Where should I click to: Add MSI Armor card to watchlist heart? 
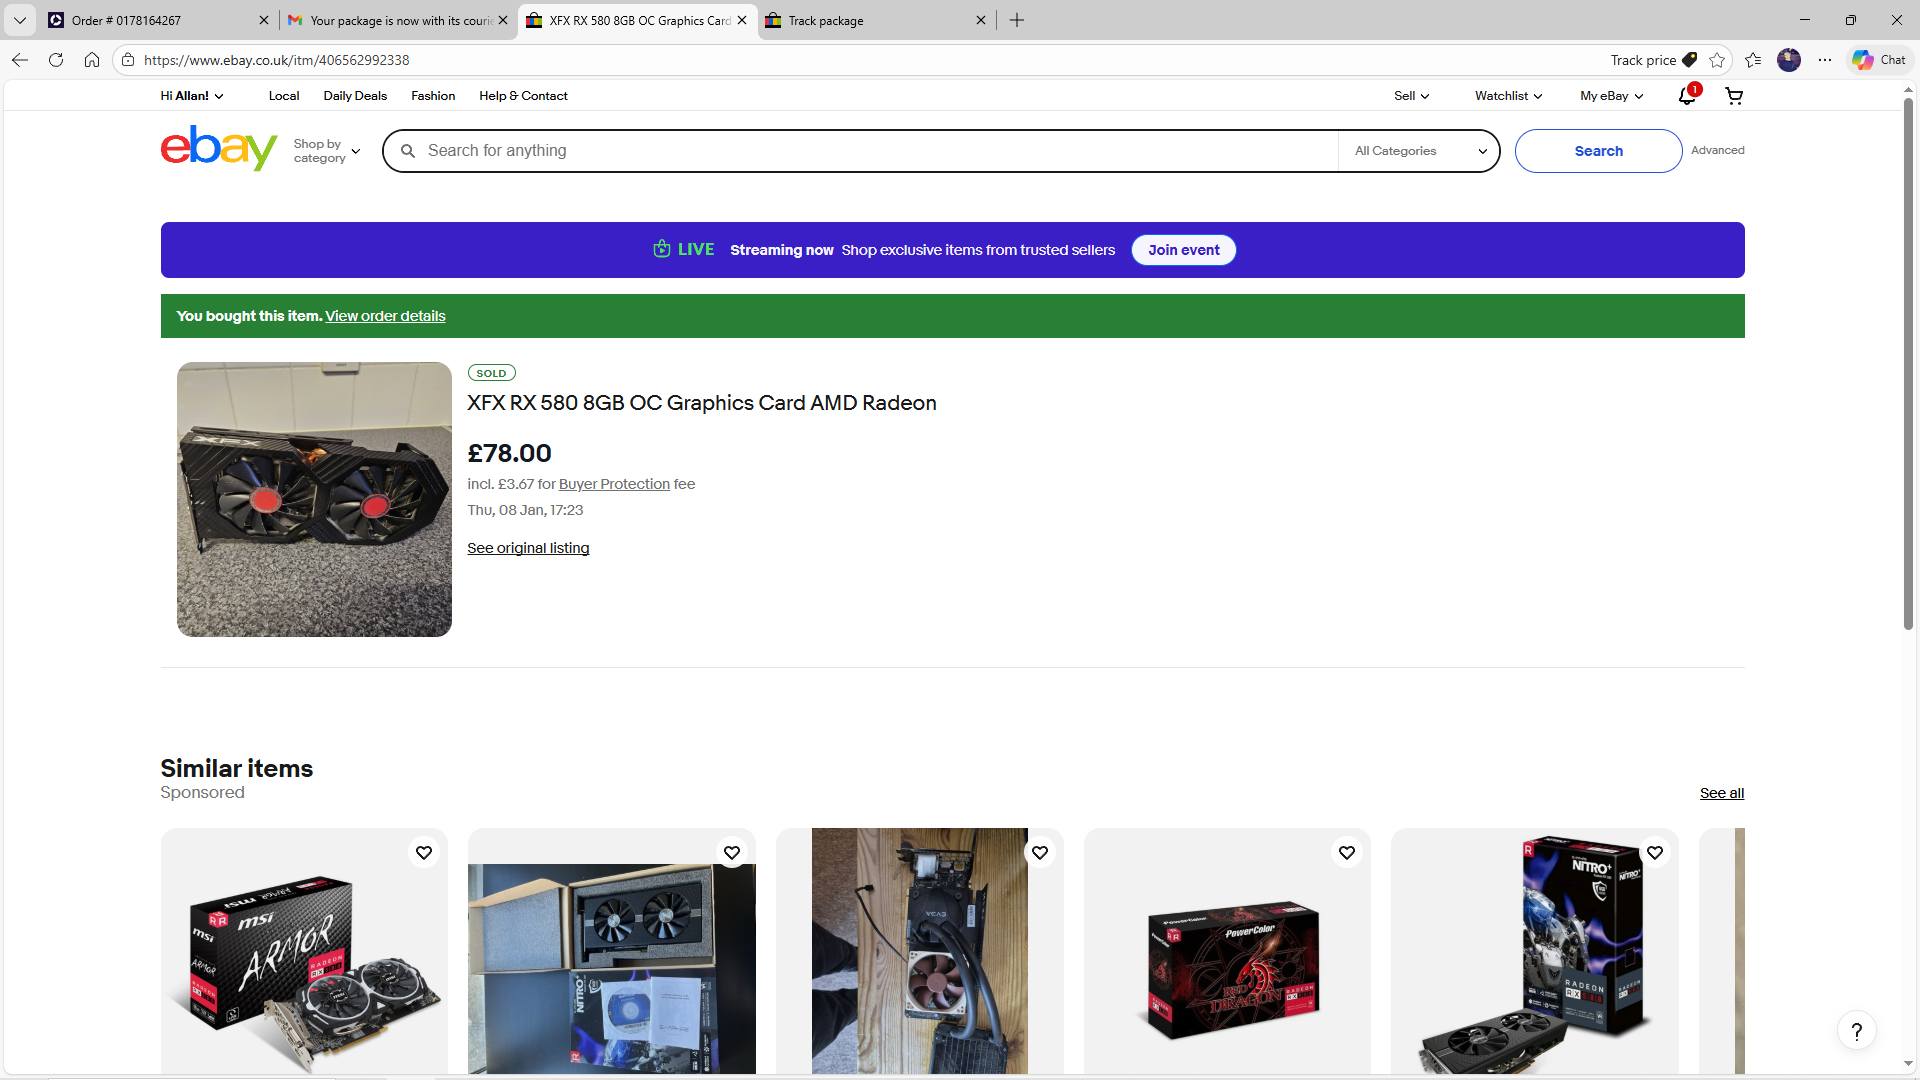pyautogui.click(x=424, y=853)
